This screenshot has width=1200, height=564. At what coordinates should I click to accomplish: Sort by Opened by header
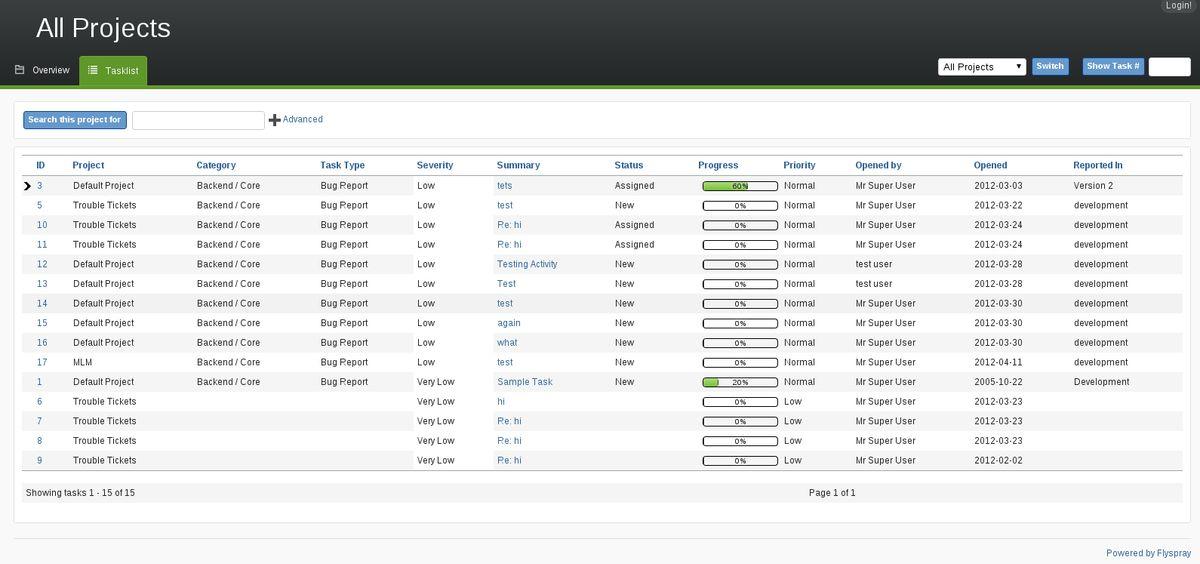[878, 165]
